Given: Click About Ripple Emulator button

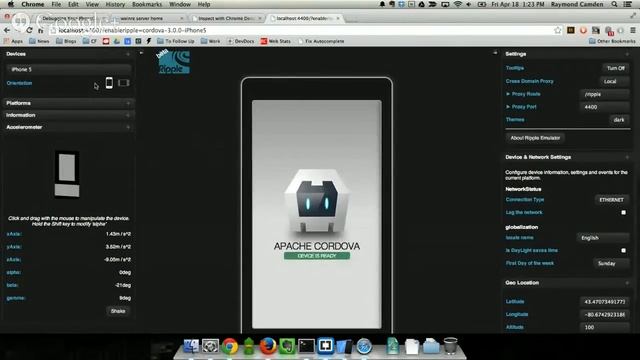Looking at the screenshot, I should [535, 138].
